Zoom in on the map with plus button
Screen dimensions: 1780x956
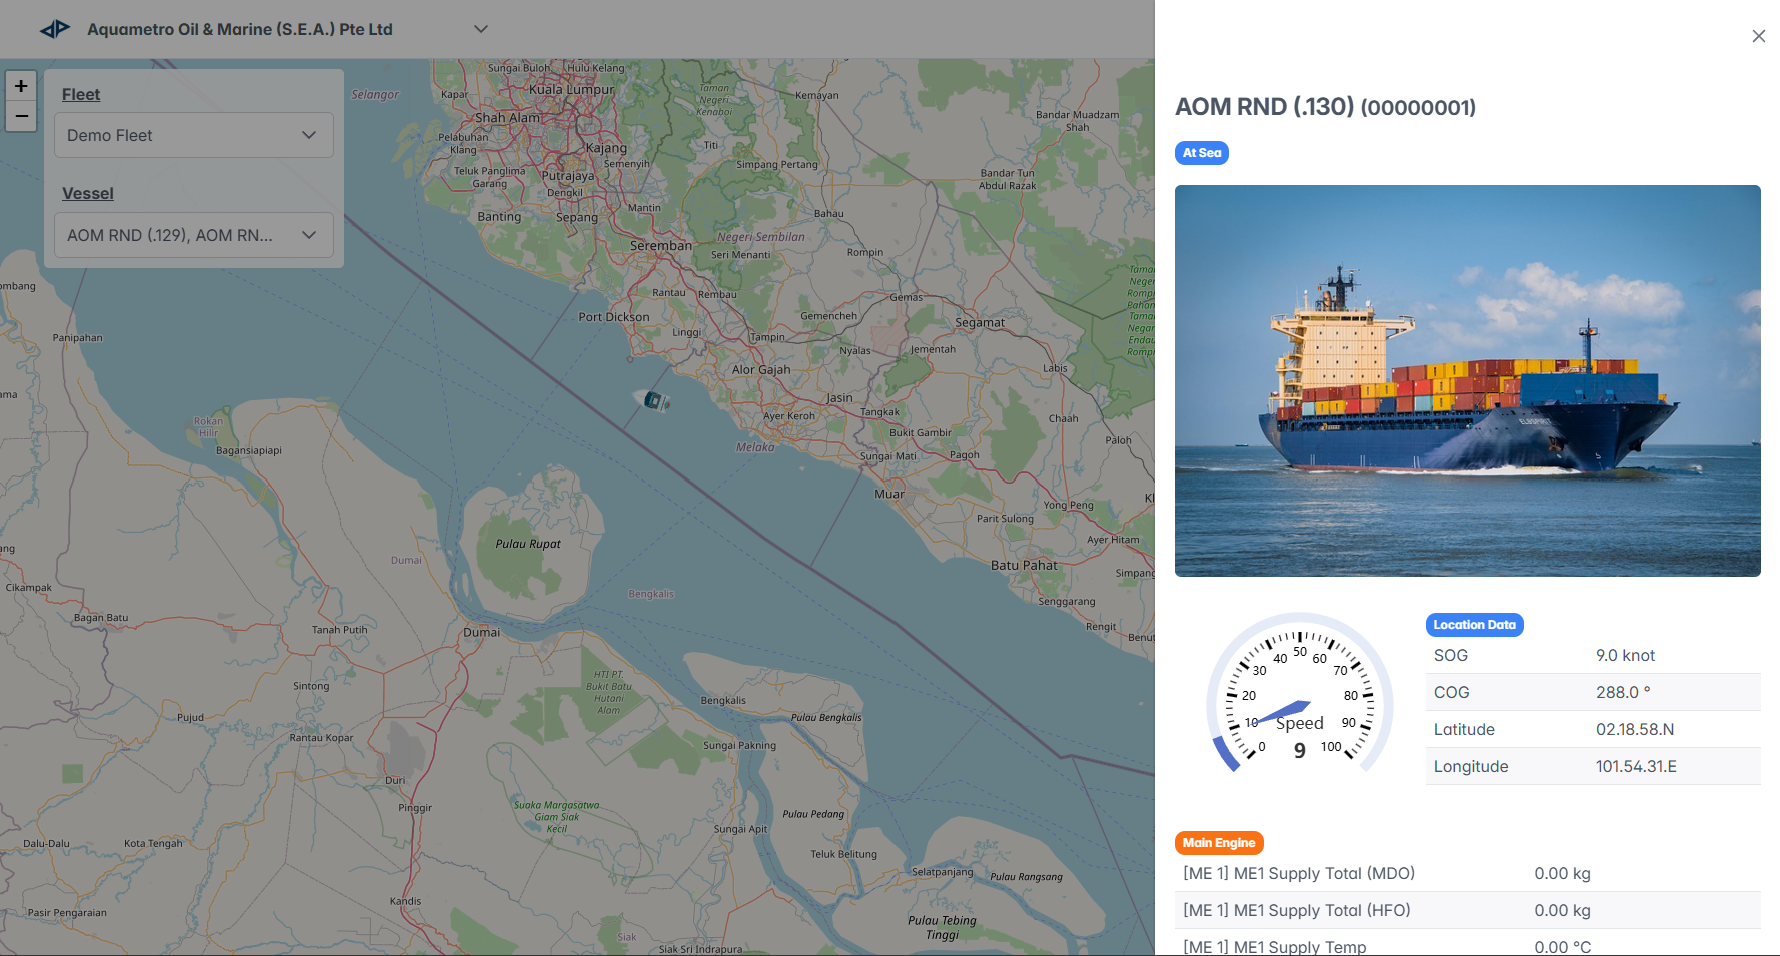tap(21, 86)
